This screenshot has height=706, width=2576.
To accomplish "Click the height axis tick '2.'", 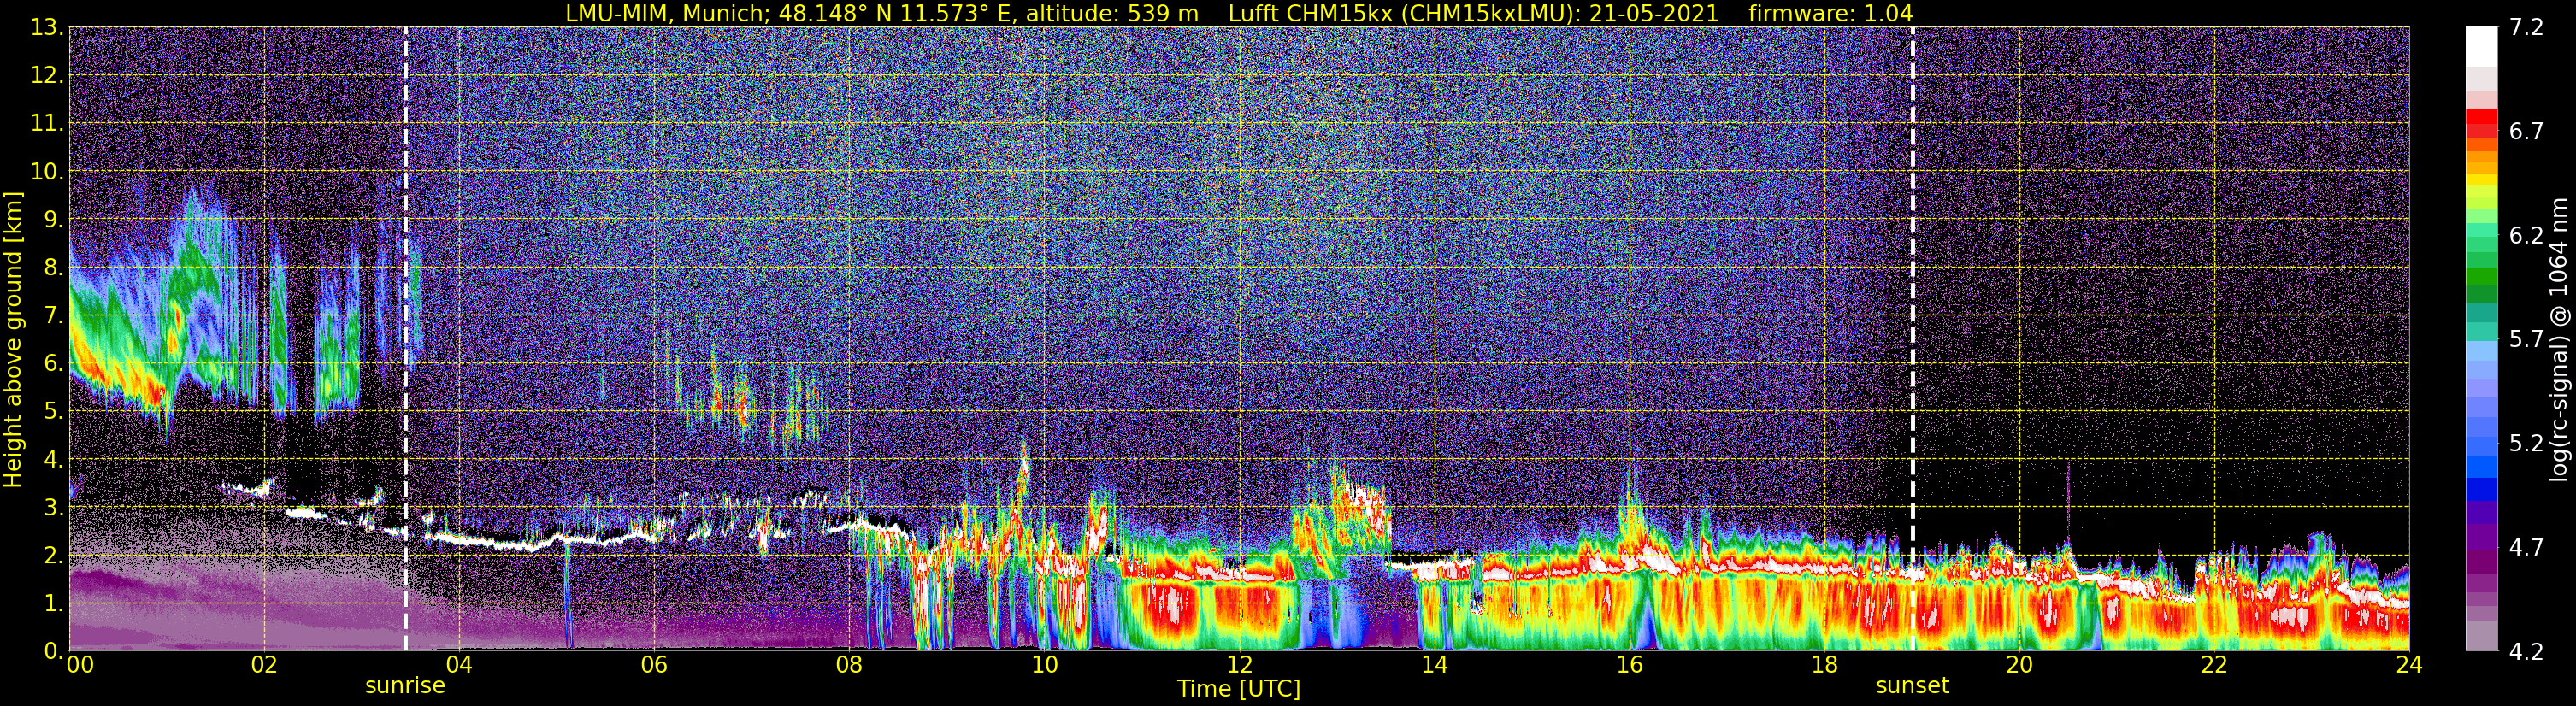I will point(54,556).
